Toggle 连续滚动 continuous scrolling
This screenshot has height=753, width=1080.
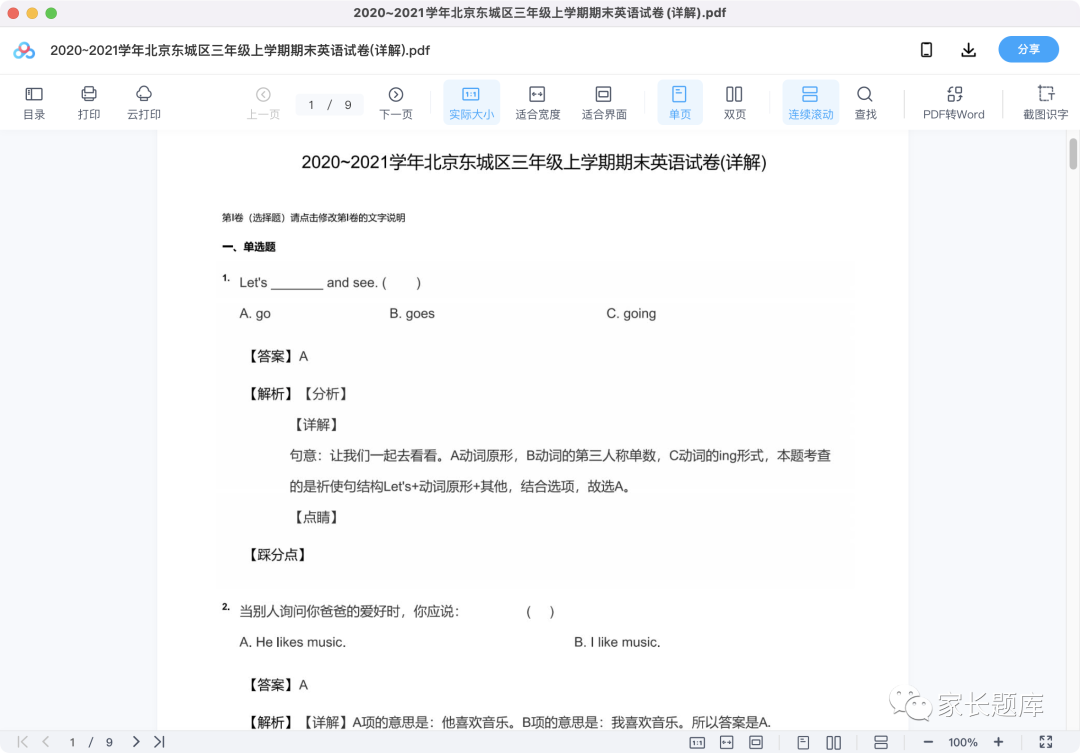811,103
